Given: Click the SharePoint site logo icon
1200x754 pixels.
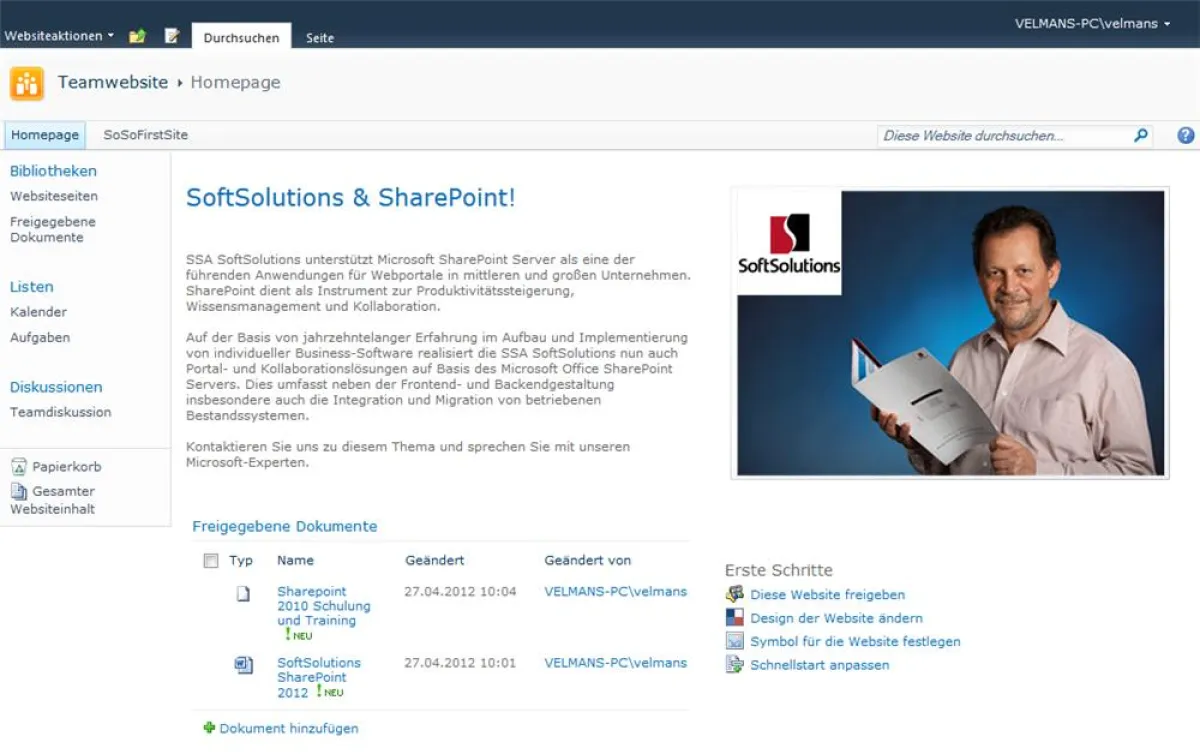Looking at the screenshot, I should pyautogui.click(x=26, y=82).
